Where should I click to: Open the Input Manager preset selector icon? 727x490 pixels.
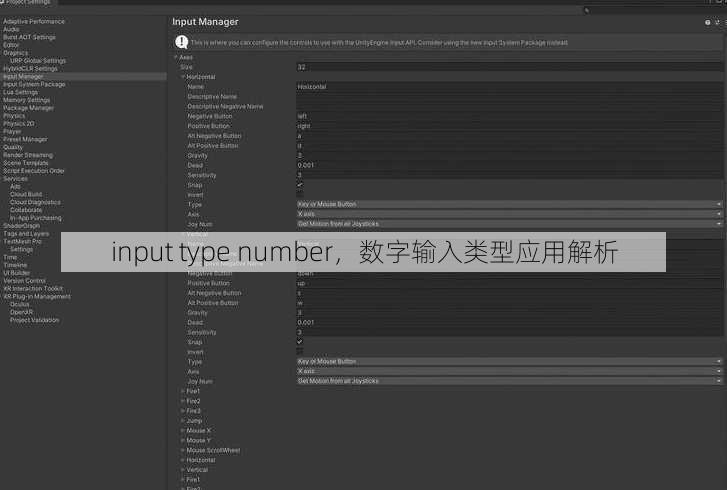click(x=717, y=22)
